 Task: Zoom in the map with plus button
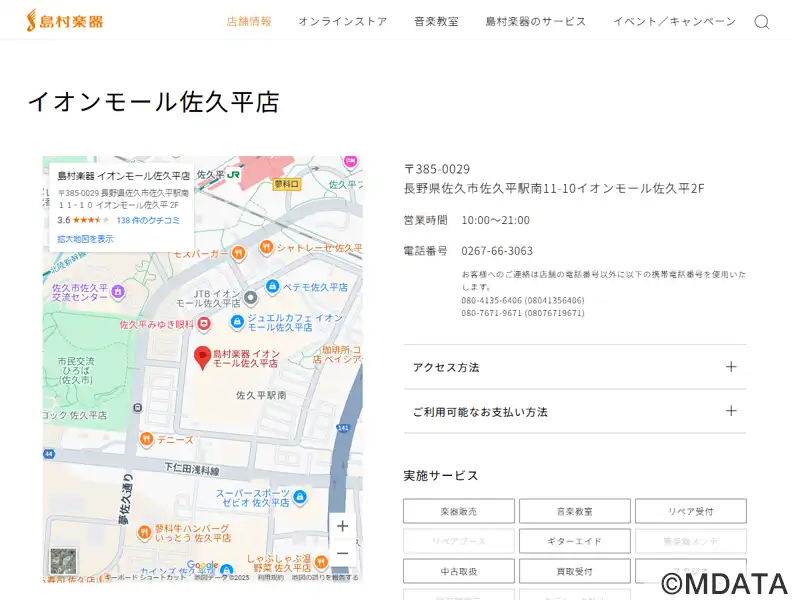pyautogui.click(x=342, y=526)
